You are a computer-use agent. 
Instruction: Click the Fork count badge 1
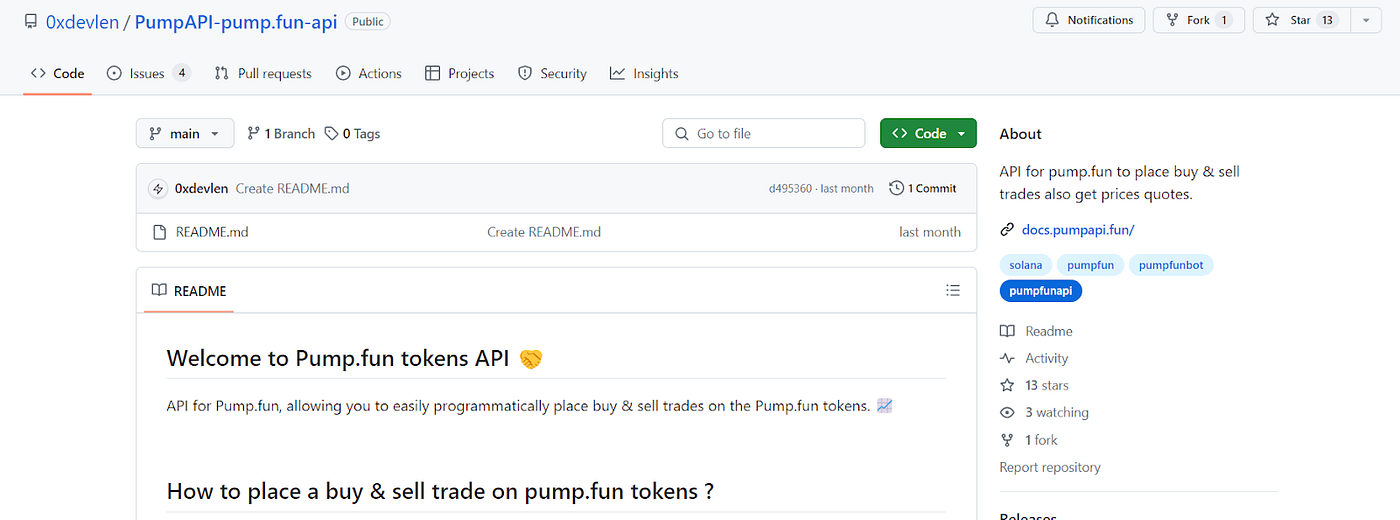pos(1224,20)
